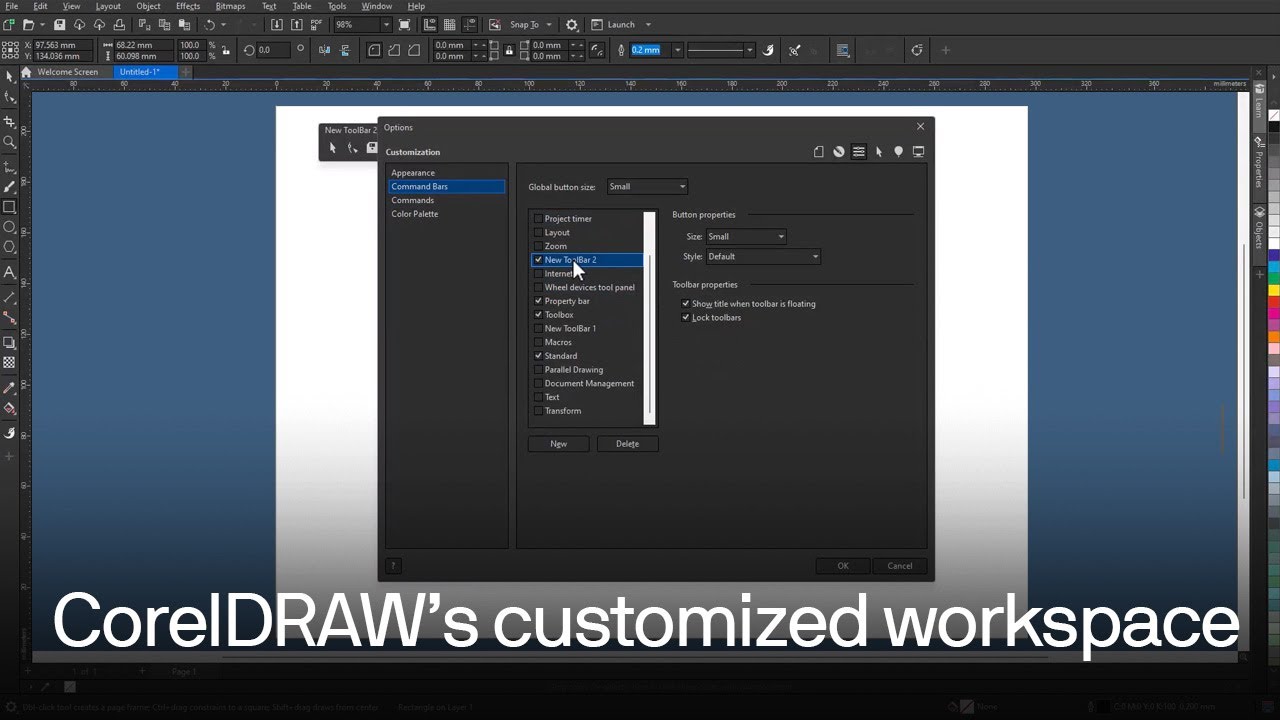The height and width of the screenshot is (720, 1280).
Task: Toggle the Lock toolbars checkbox
Action: [686, 318]
